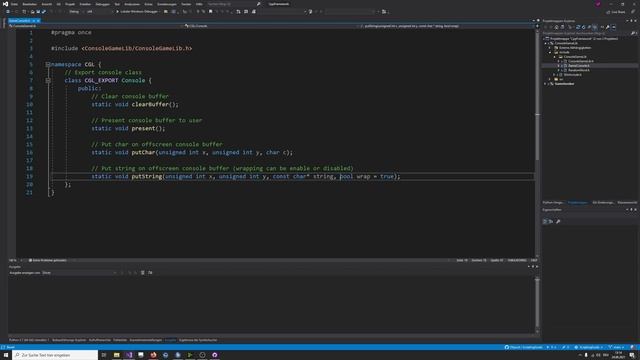The image size is (640, 360).
Task: Open the Debuggen menu
Action: (102, 4)
